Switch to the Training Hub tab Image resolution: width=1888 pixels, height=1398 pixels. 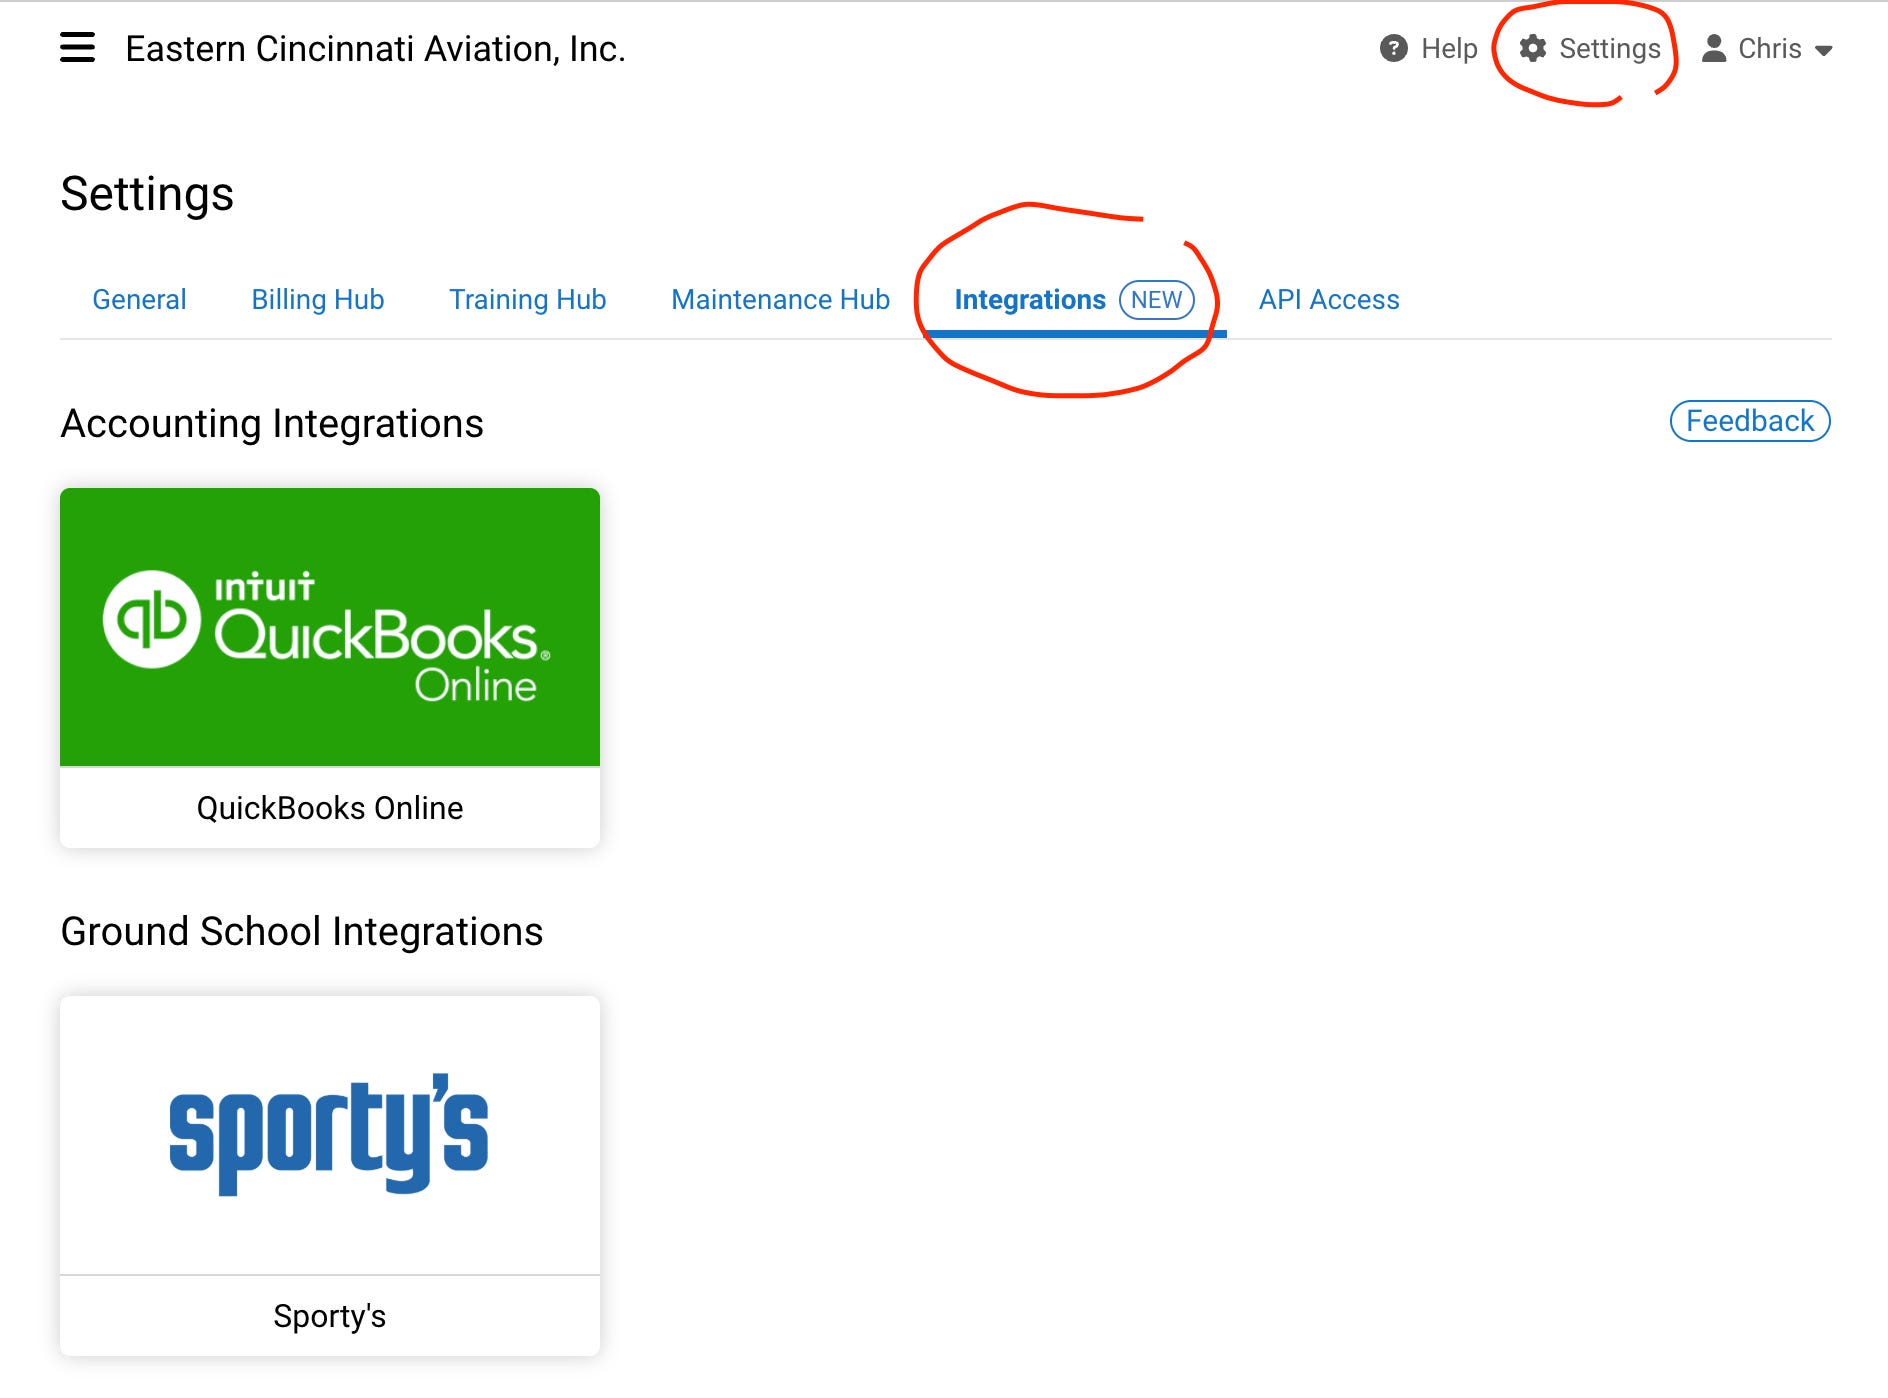(528, 299)
